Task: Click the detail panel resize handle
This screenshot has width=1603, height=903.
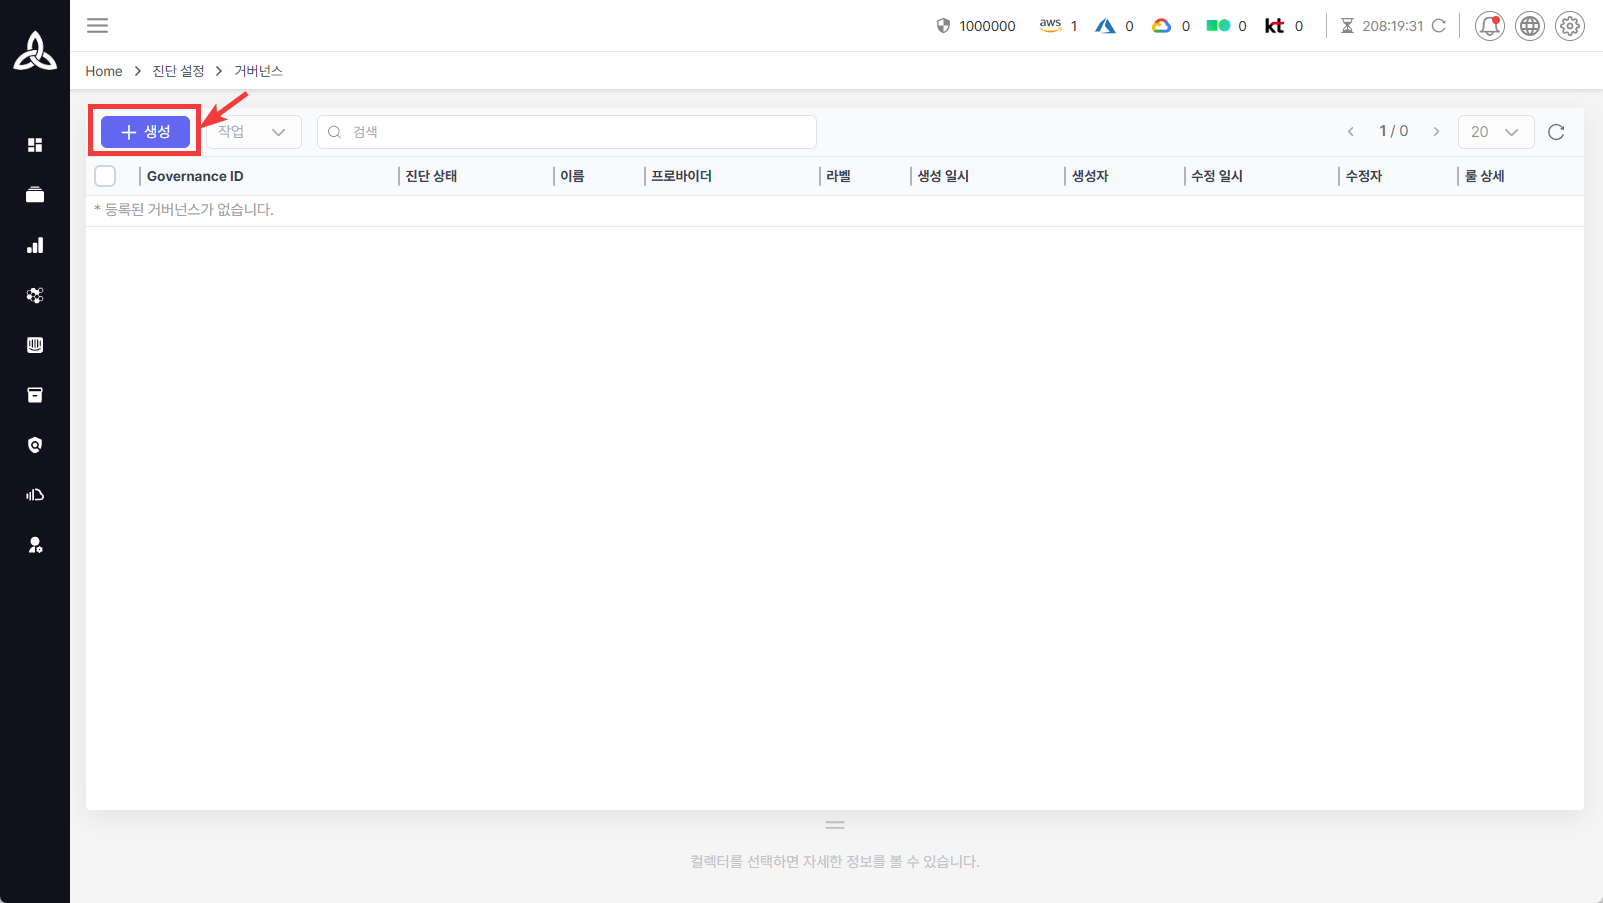Action: (x=835, y=825)
